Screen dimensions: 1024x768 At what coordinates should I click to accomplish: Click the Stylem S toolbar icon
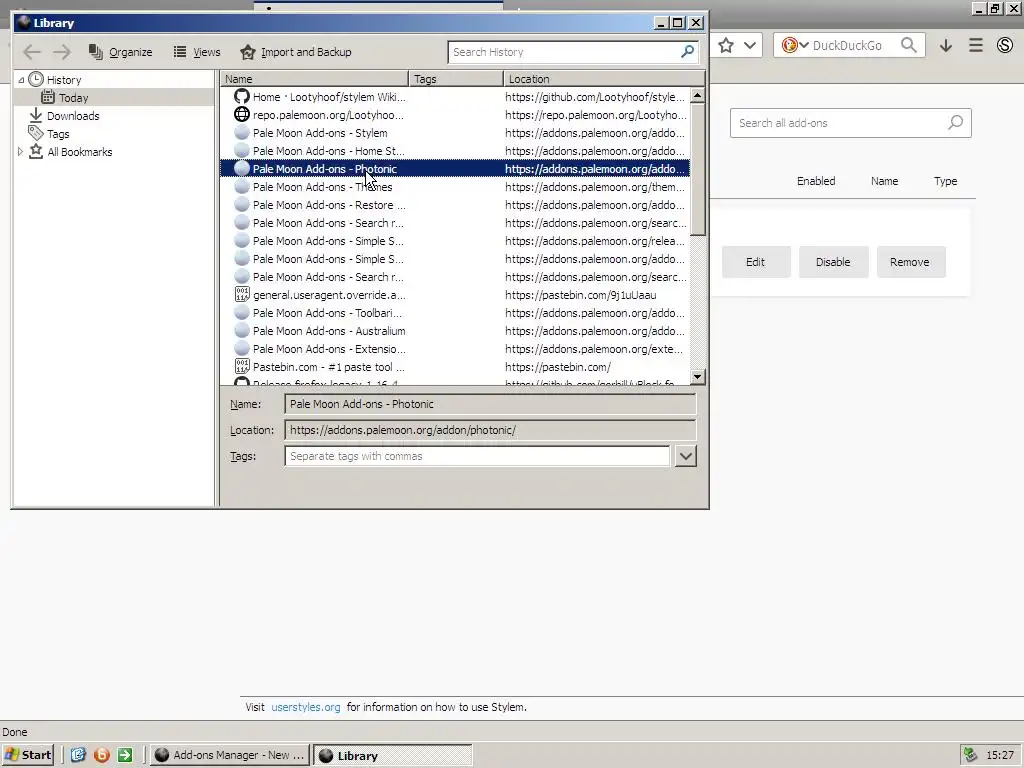click(1004, 45)
